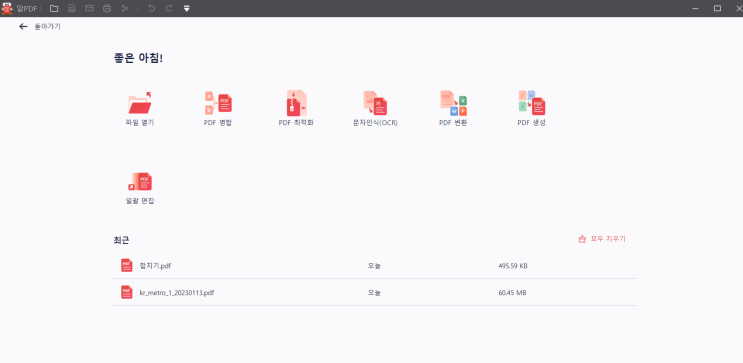
Task: Click the PDF 최적화 label
Action: tap(296, 123)
